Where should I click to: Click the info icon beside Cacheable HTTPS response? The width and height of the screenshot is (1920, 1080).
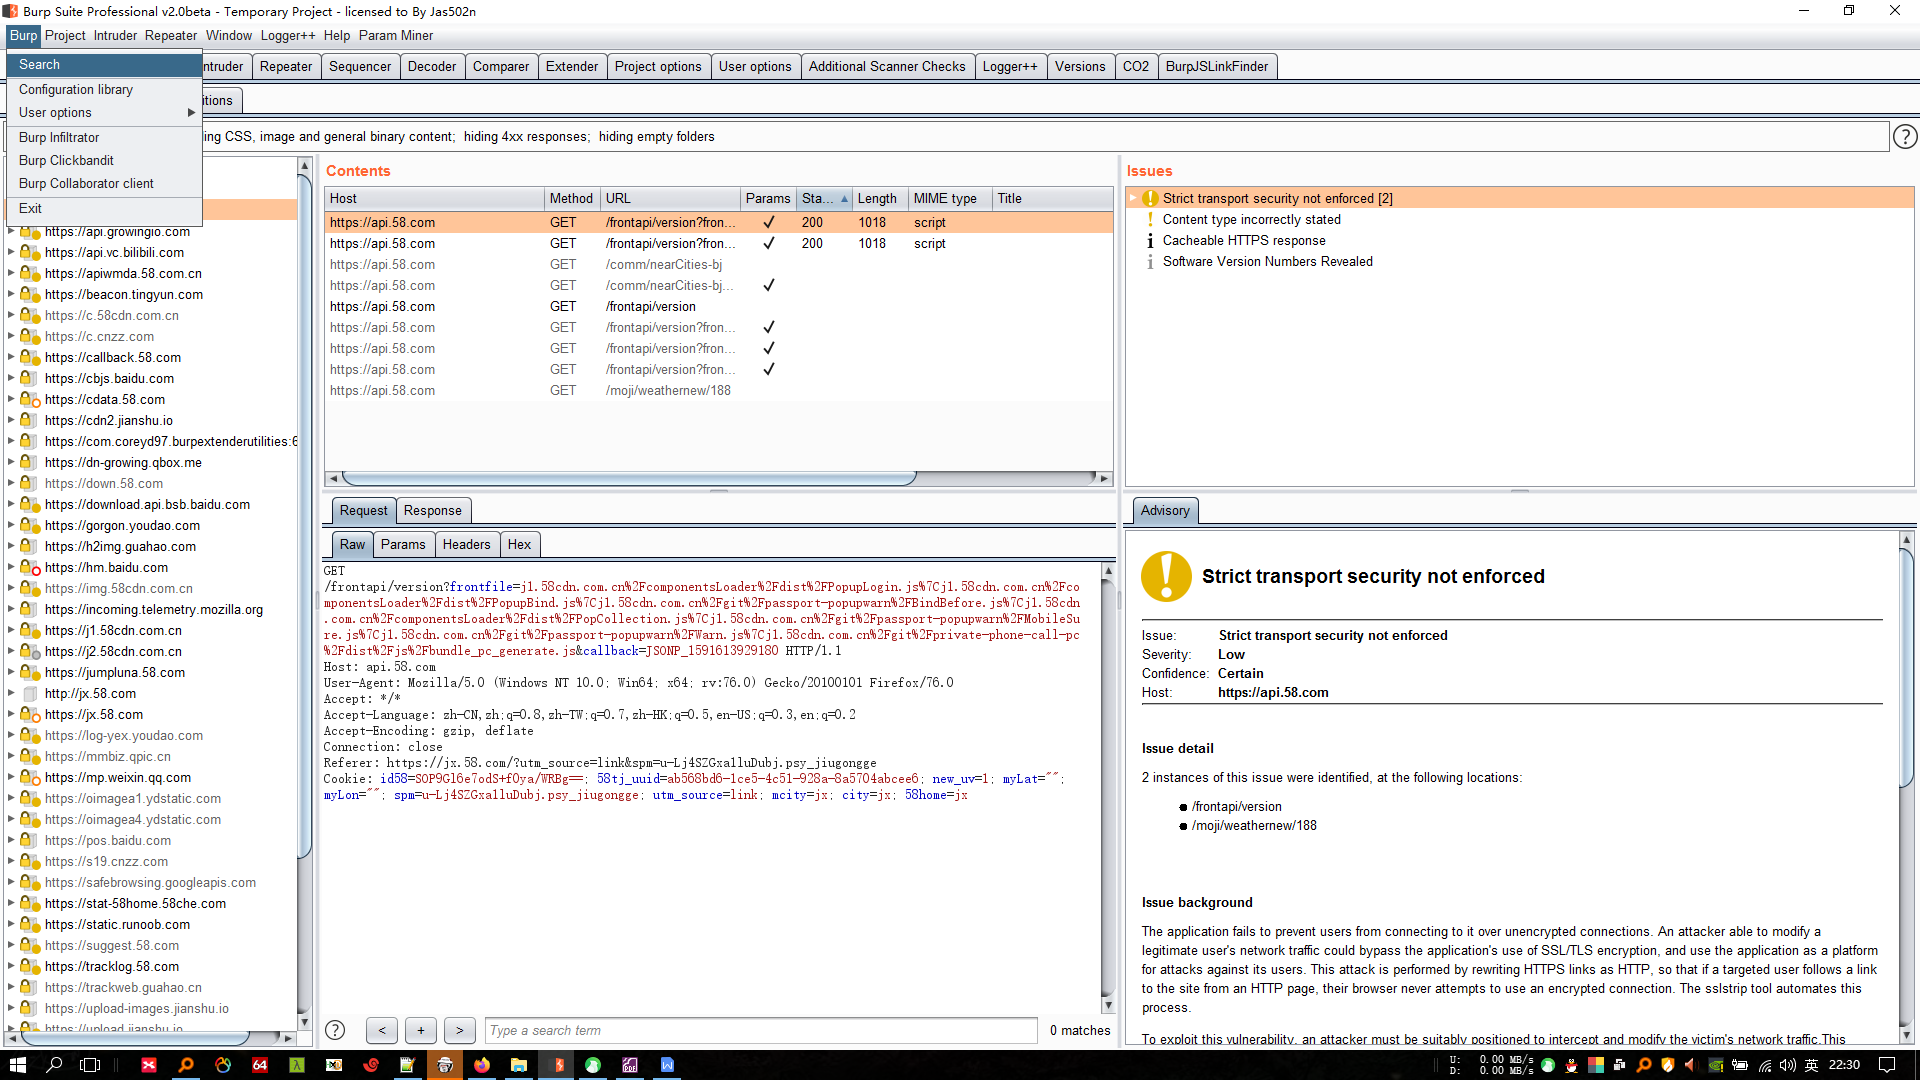(x=1150, y=241)
